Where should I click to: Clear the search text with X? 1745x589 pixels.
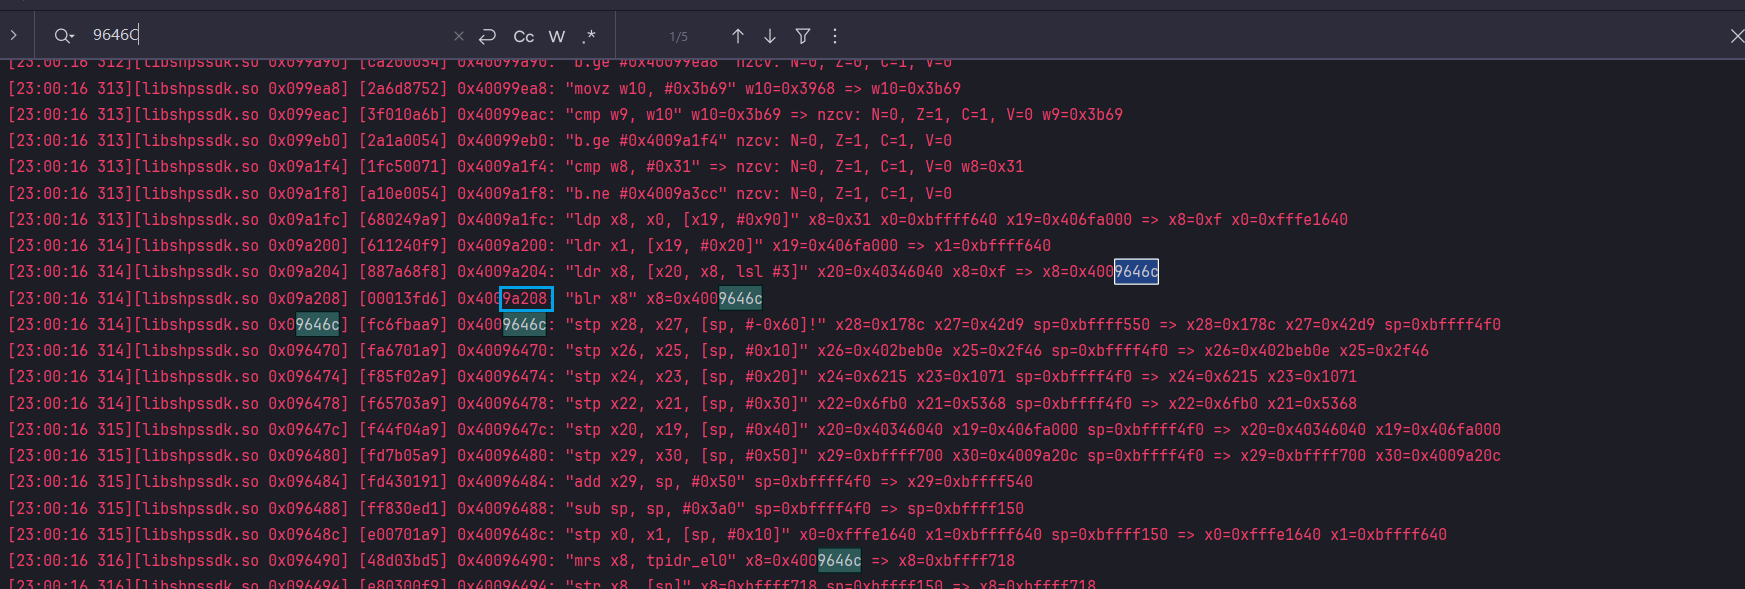tap(459, 36)
